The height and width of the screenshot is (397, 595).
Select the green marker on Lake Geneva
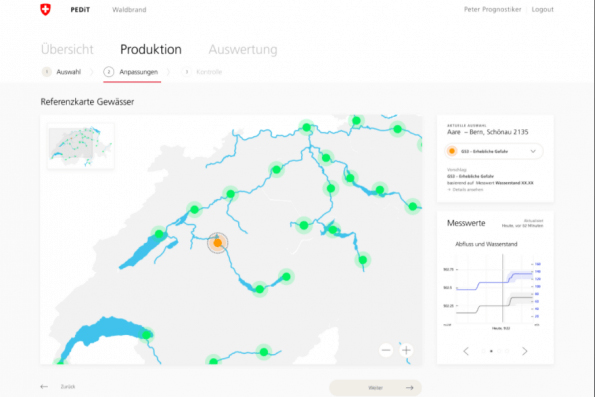146,335
